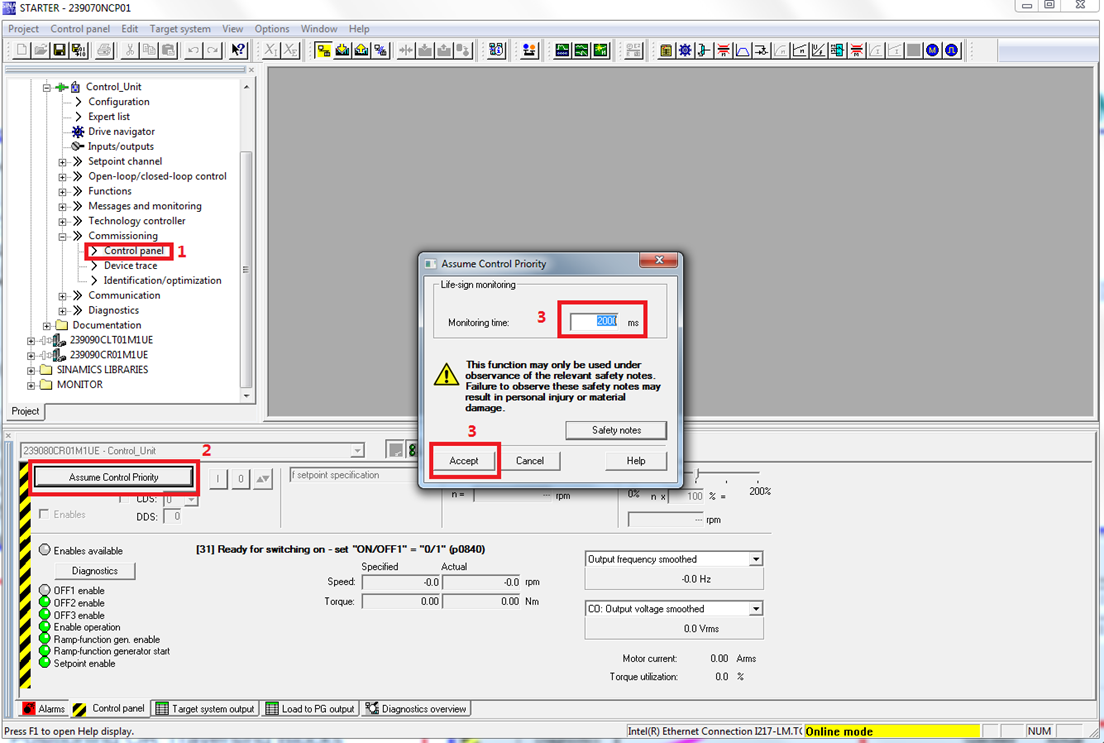
Task: Click the Accept button in dialog
Action: [464, 461]
